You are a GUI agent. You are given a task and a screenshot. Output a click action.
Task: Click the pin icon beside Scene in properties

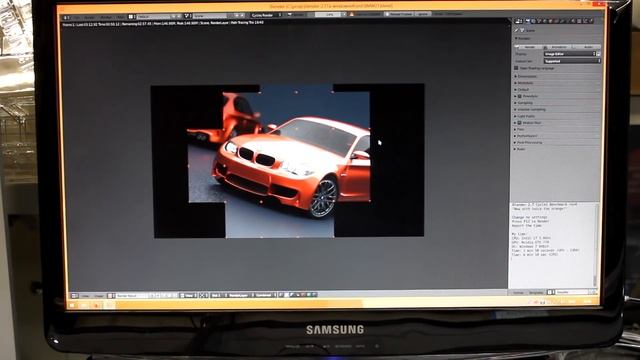click(x=516, y=30)
